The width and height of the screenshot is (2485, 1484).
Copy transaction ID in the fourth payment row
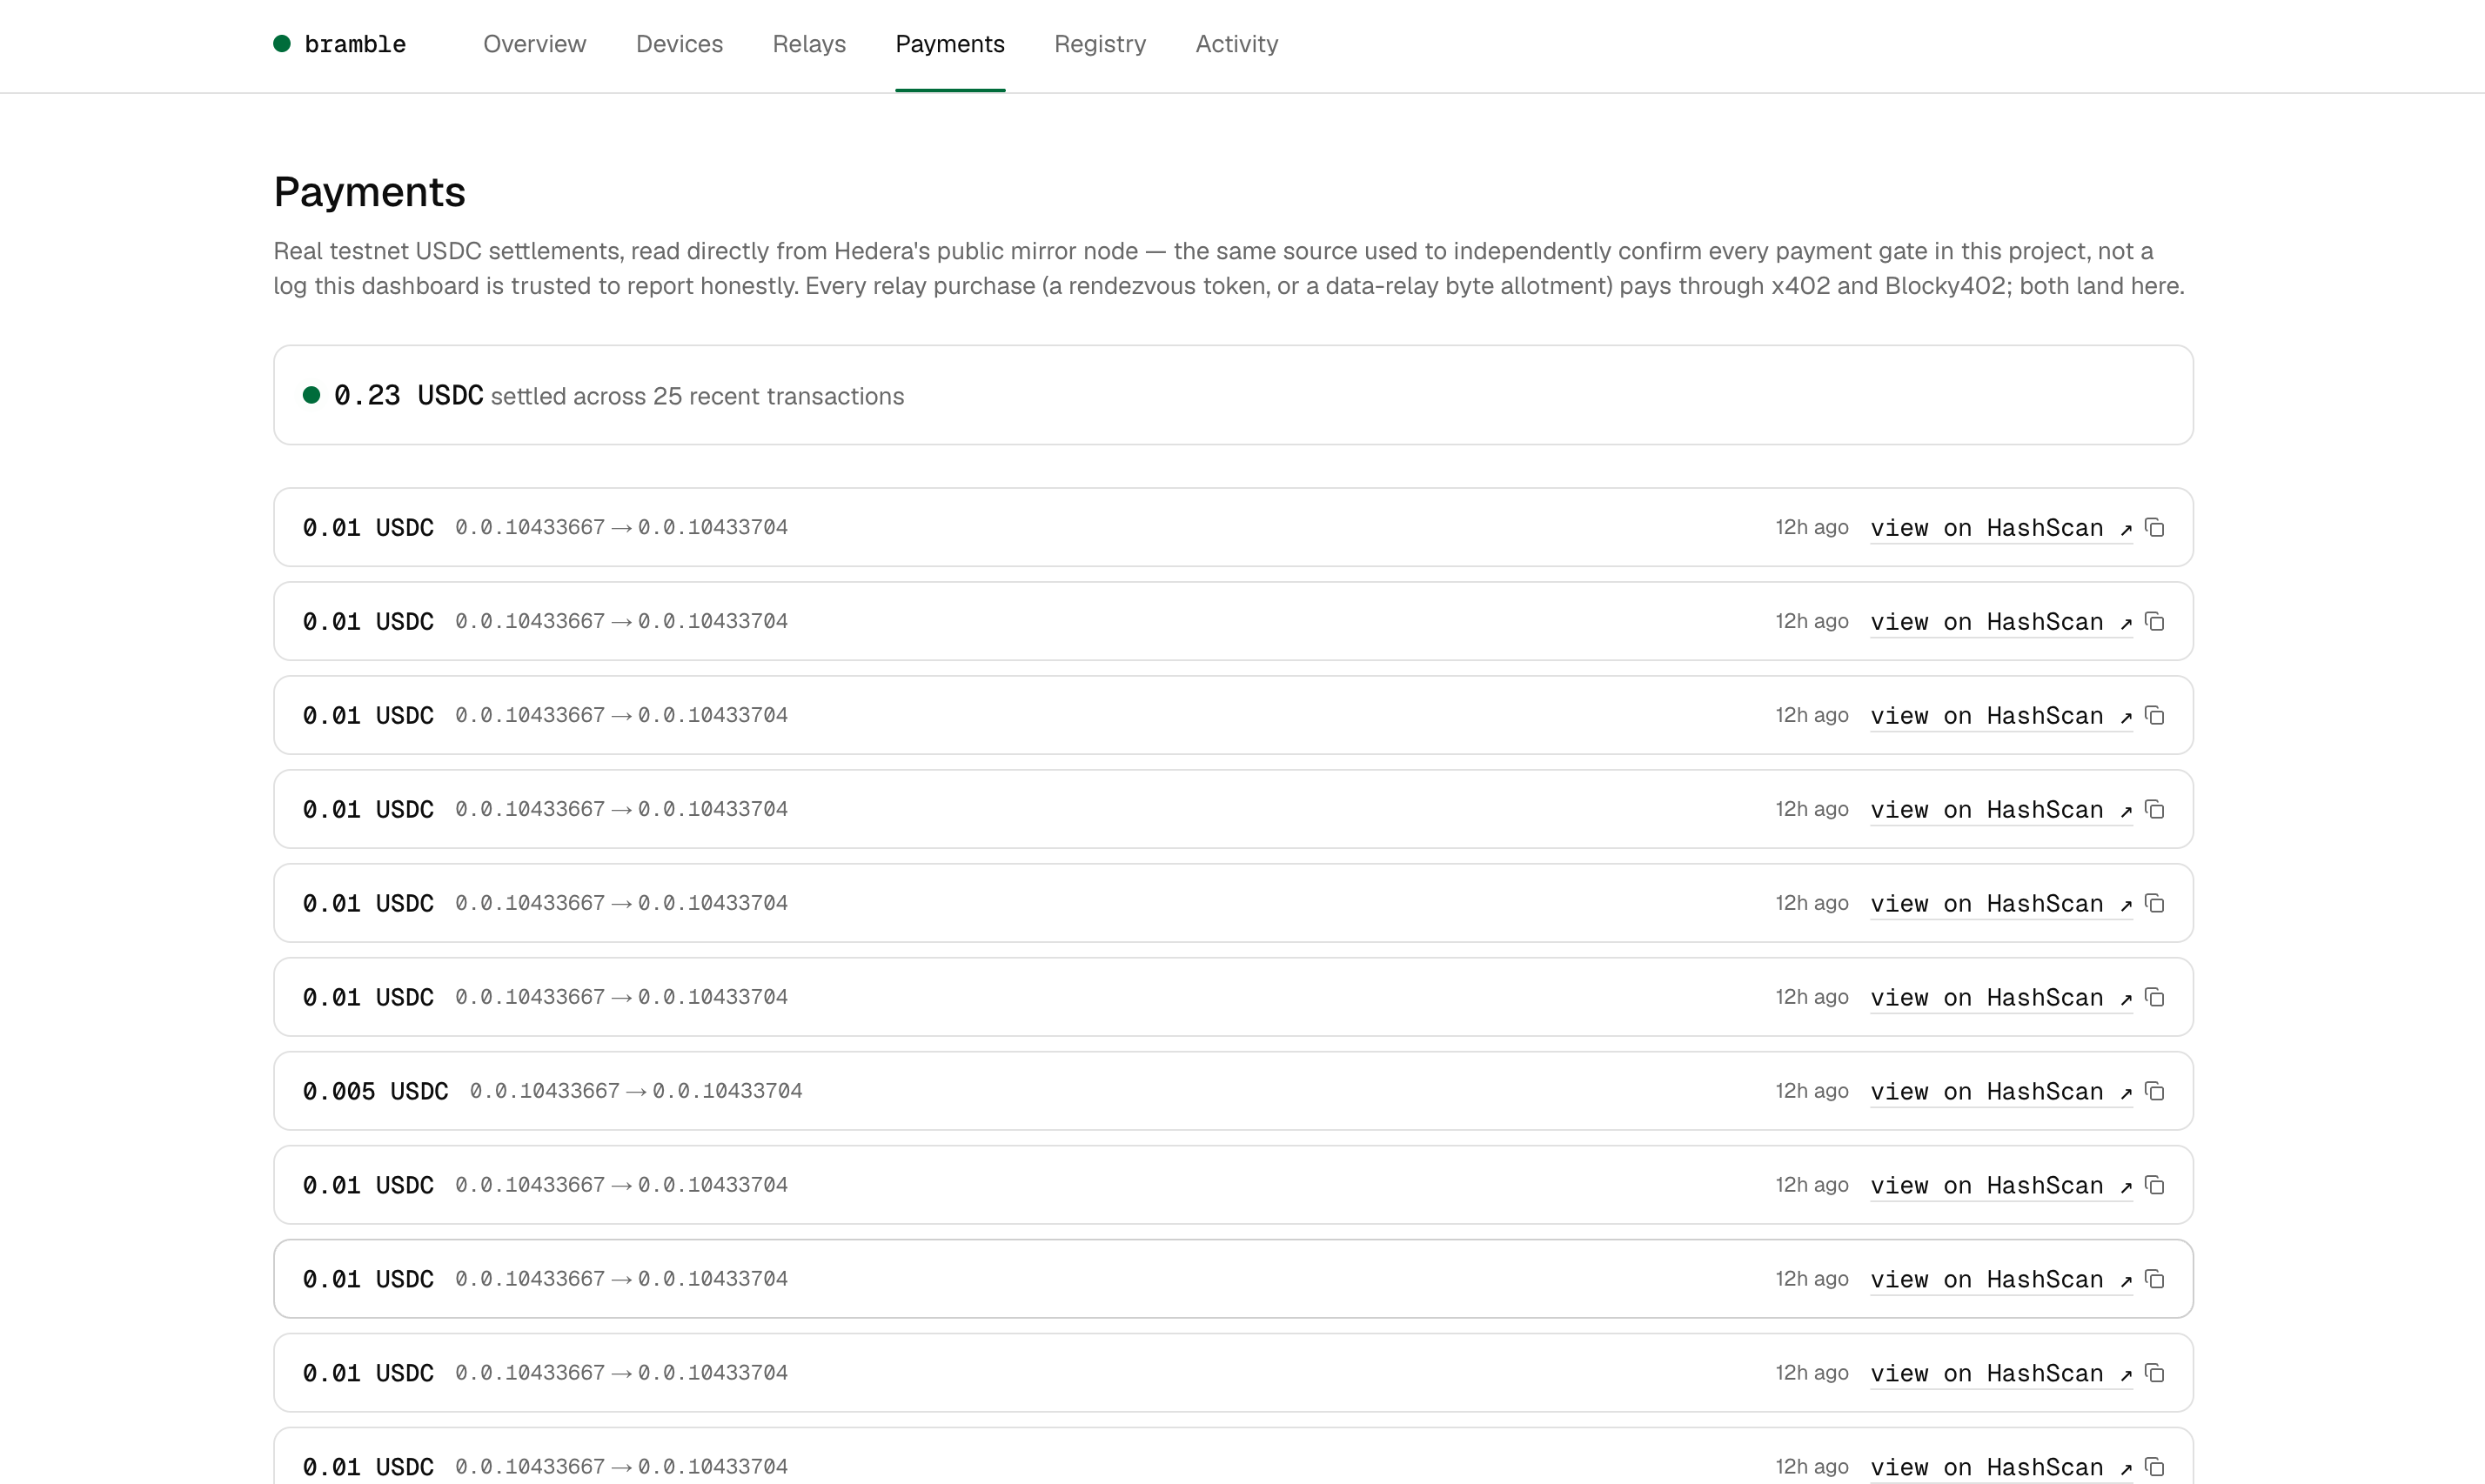pyautogui.click(x=2155, y=809)
